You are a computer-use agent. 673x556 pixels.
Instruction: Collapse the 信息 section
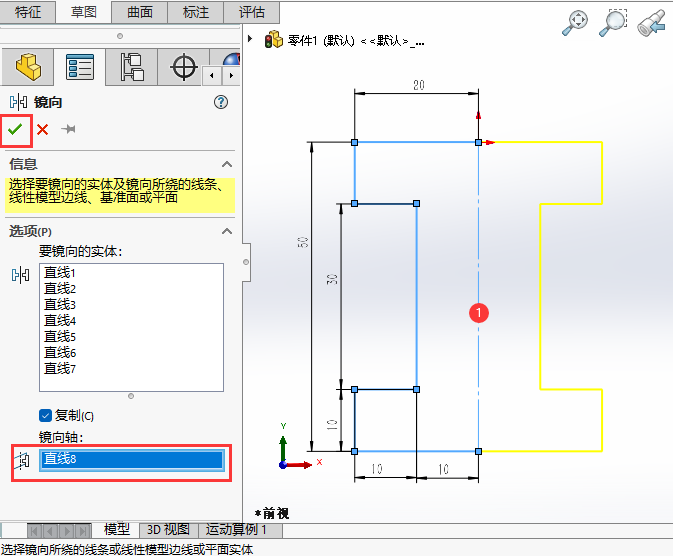click(x=227, y=164)
